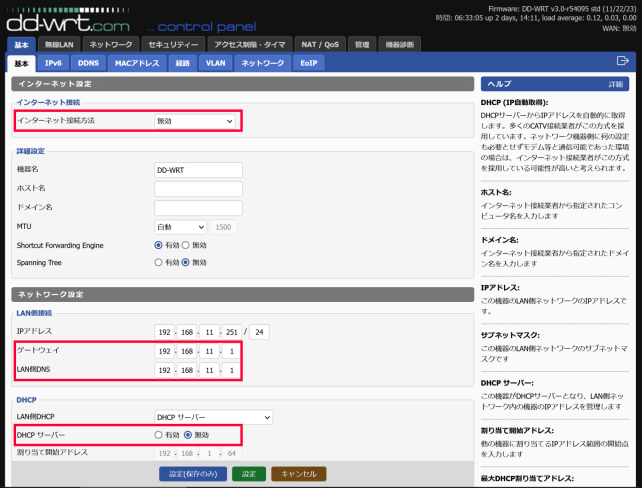The width and height of the screenshot is (642, 488).
Task: Click 割り当て開始アドレス last octet 64 field
Action: (x=232, y=453)
